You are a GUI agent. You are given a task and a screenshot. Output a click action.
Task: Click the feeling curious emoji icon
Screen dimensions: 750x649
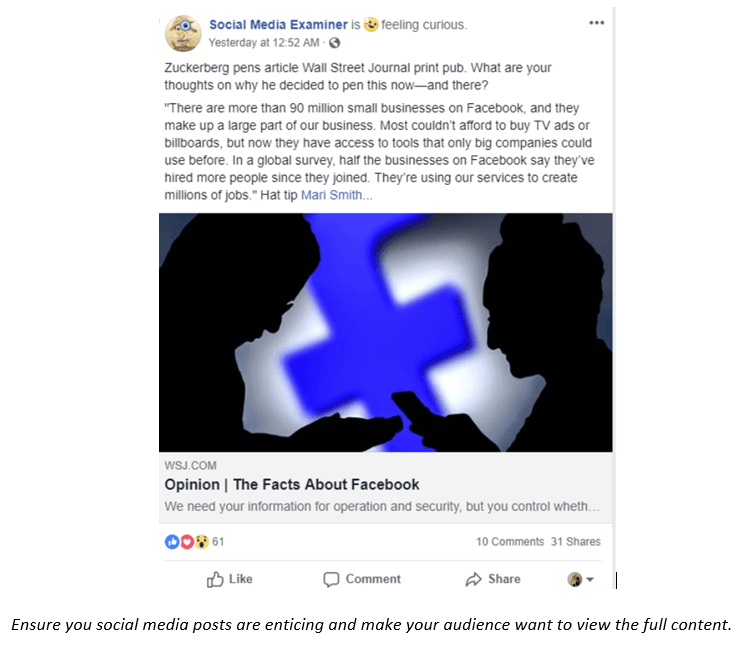[x=371, y=25]
